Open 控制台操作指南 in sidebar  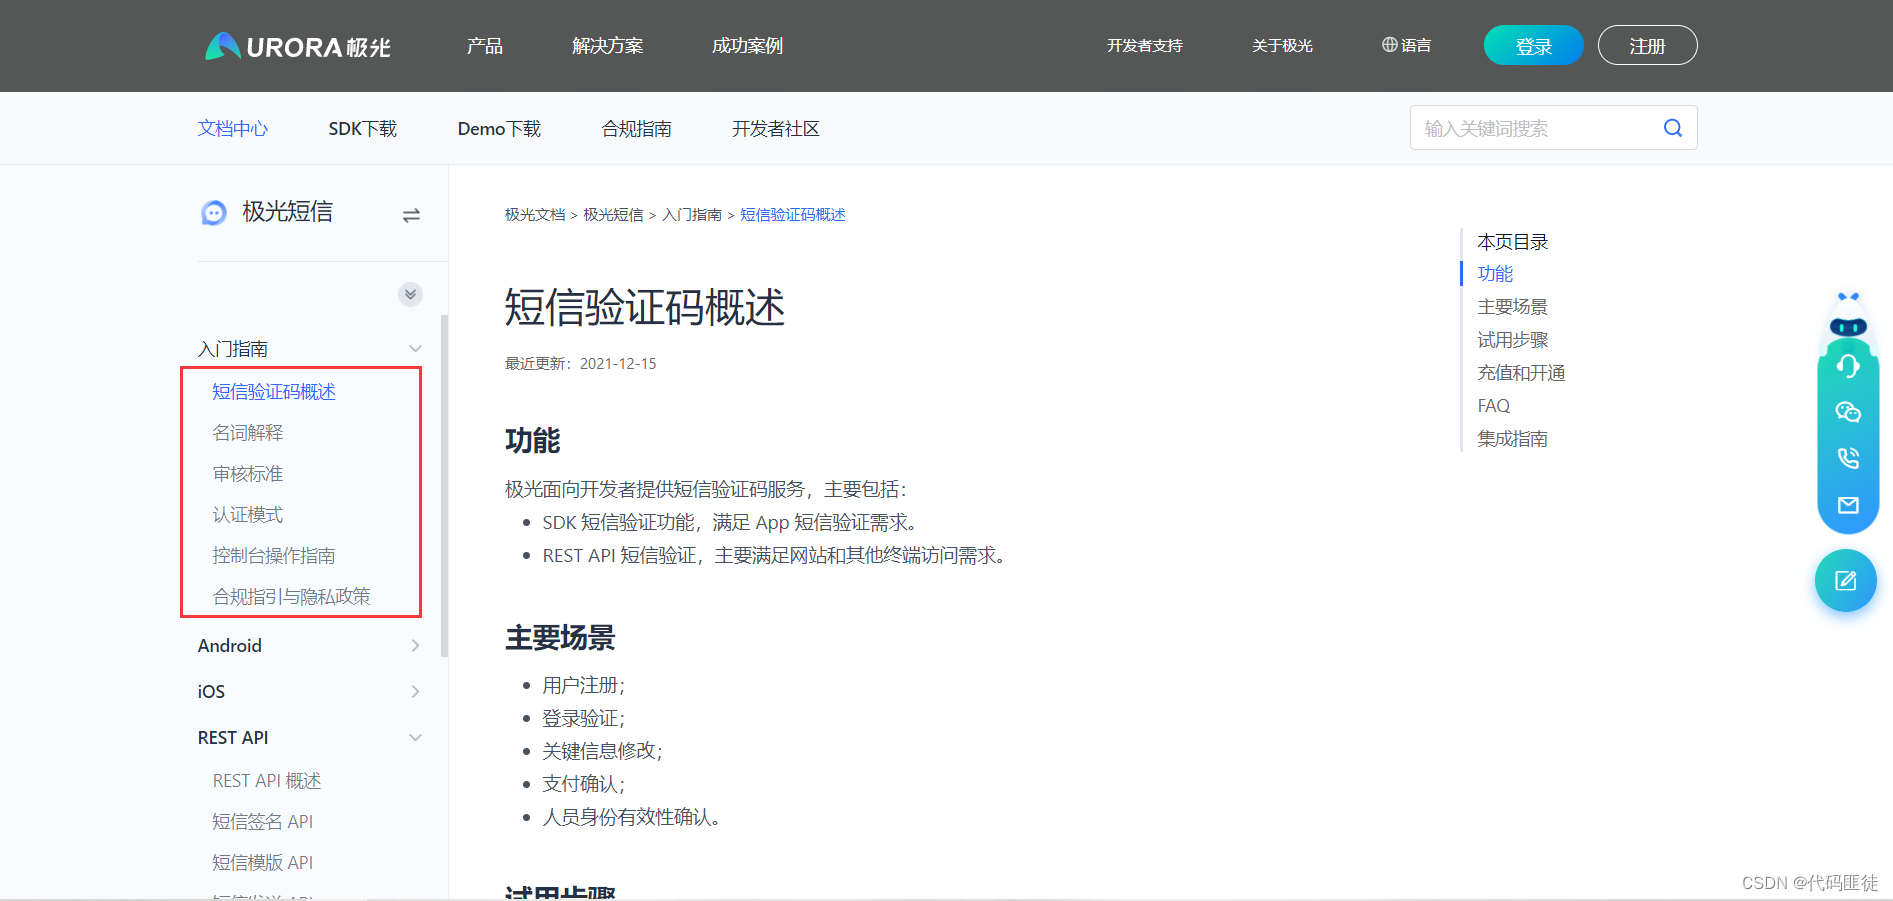(x=274, y=556)
